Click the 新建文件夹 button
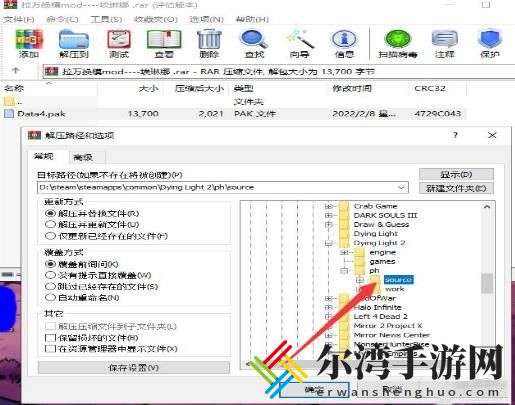The height and width of the screenshot is (405, 515). [456, 188]
